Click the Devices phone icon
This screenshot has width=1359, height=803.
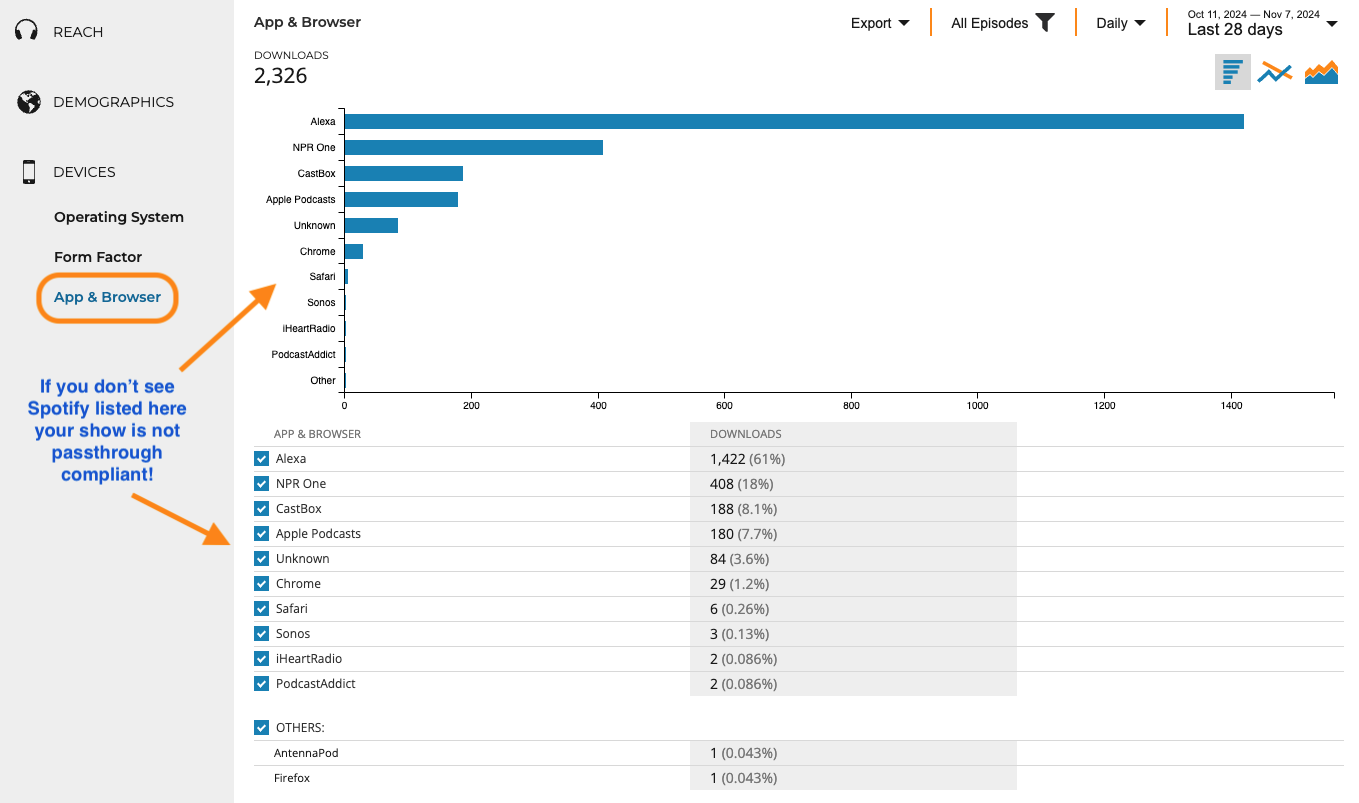[29, 172]
